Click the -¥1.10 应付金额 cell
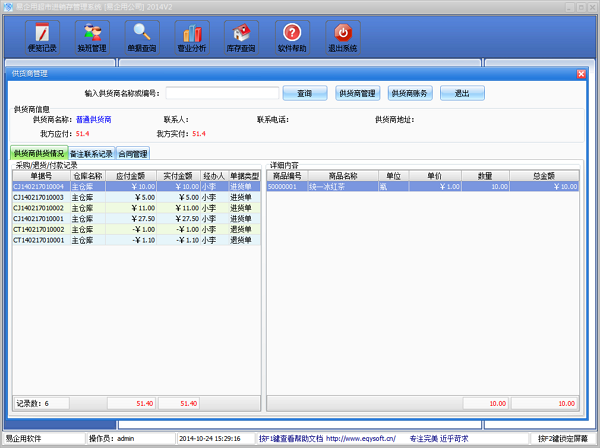Image resolution: width=600 pixels, height=448 pixels. pyautogui.click(x=131, y=240)
